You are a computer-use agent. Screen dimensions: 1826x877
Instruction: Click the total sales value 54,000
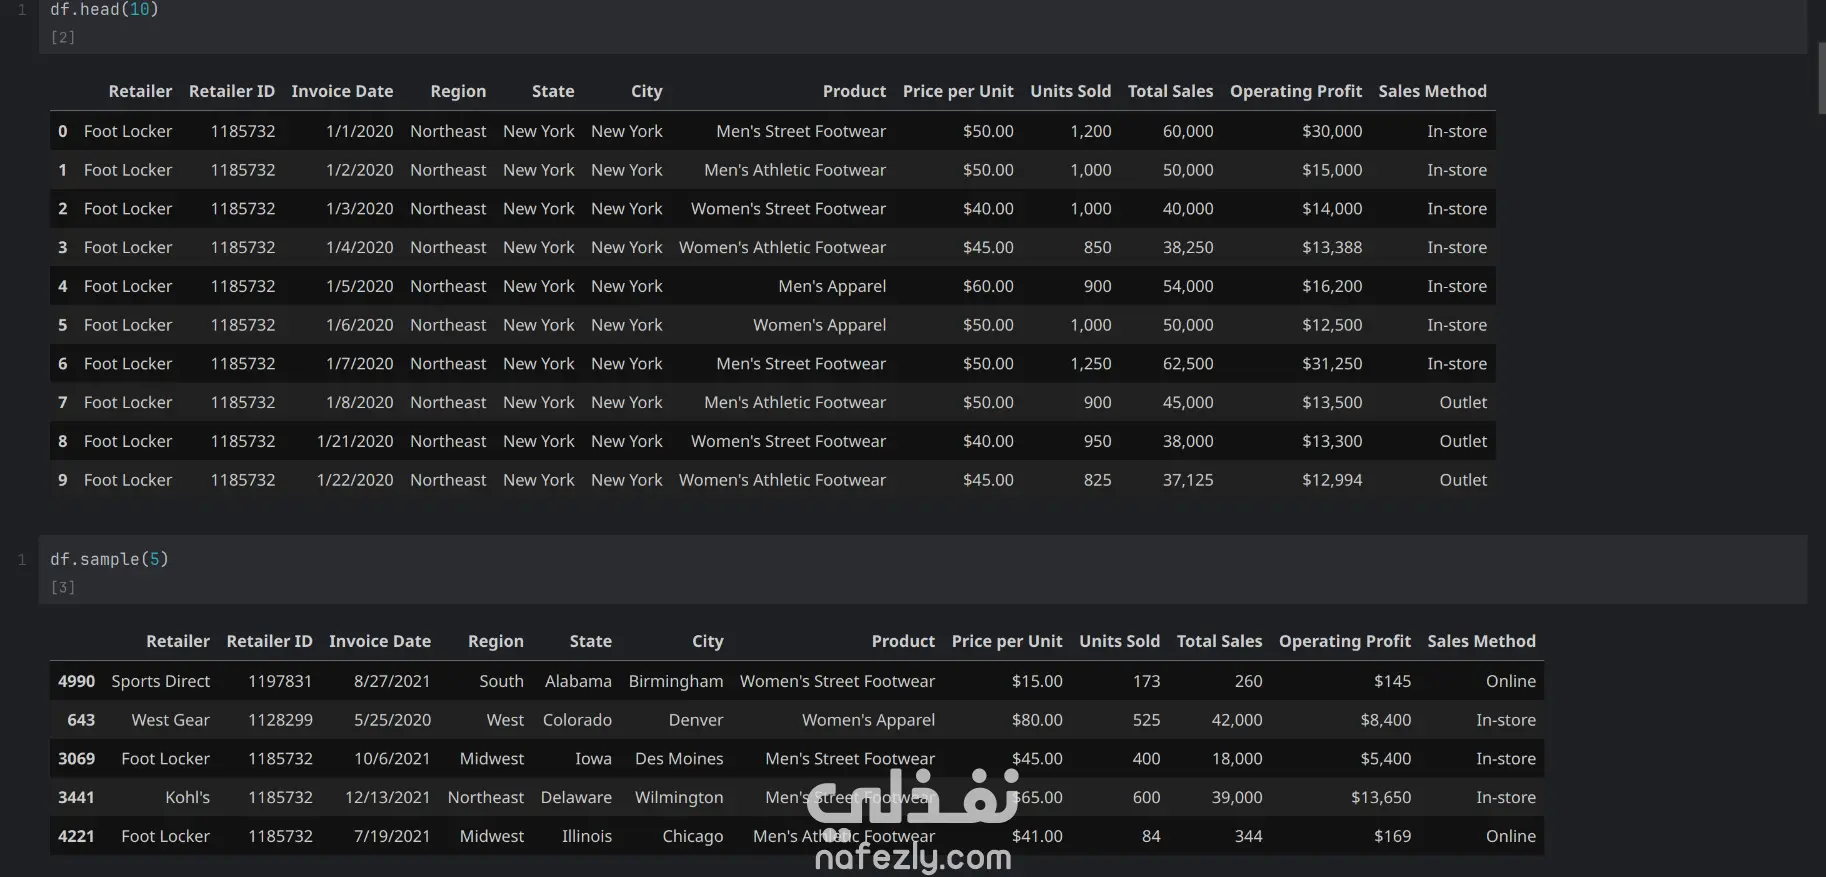point(1188,286)
